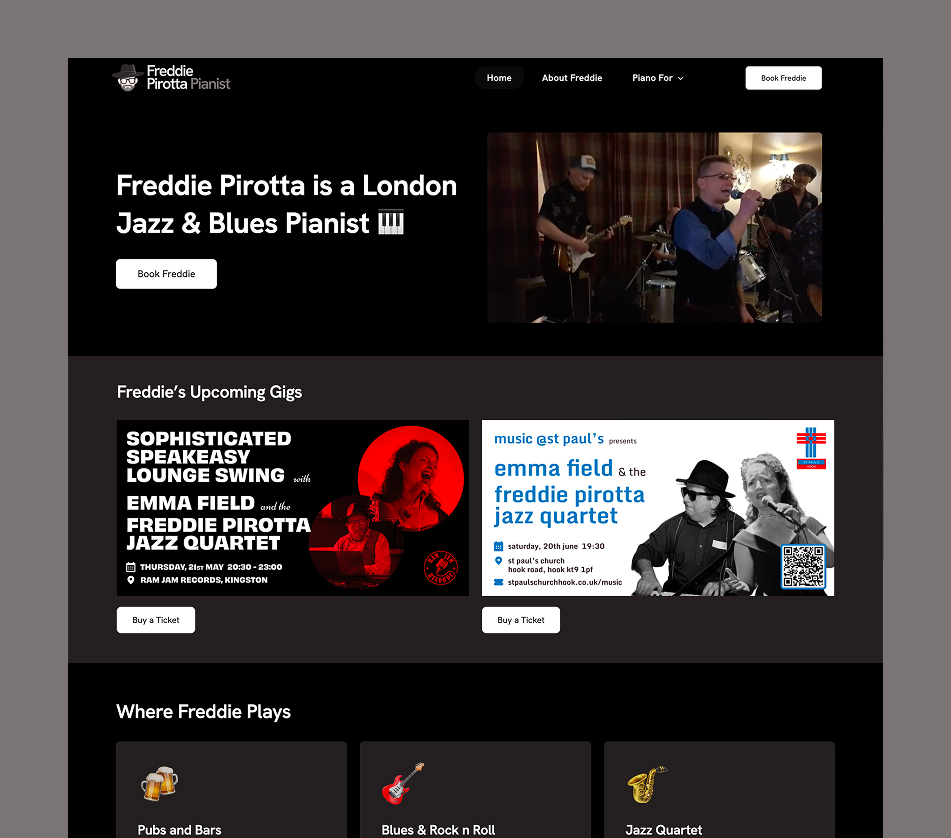Click the beer mugs icon for Pubs and Bars
The height and width of the screenshot is (838, 951).
click(x=160, y=783)
